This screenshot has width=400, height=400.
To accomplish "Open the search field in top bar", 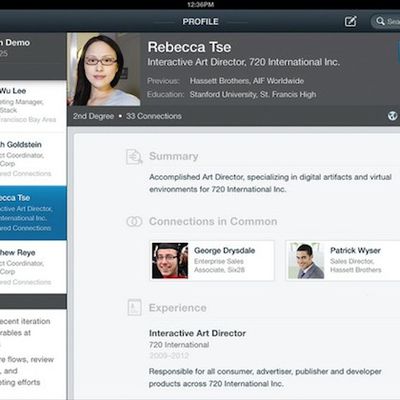I will click(x=385, y=22).
